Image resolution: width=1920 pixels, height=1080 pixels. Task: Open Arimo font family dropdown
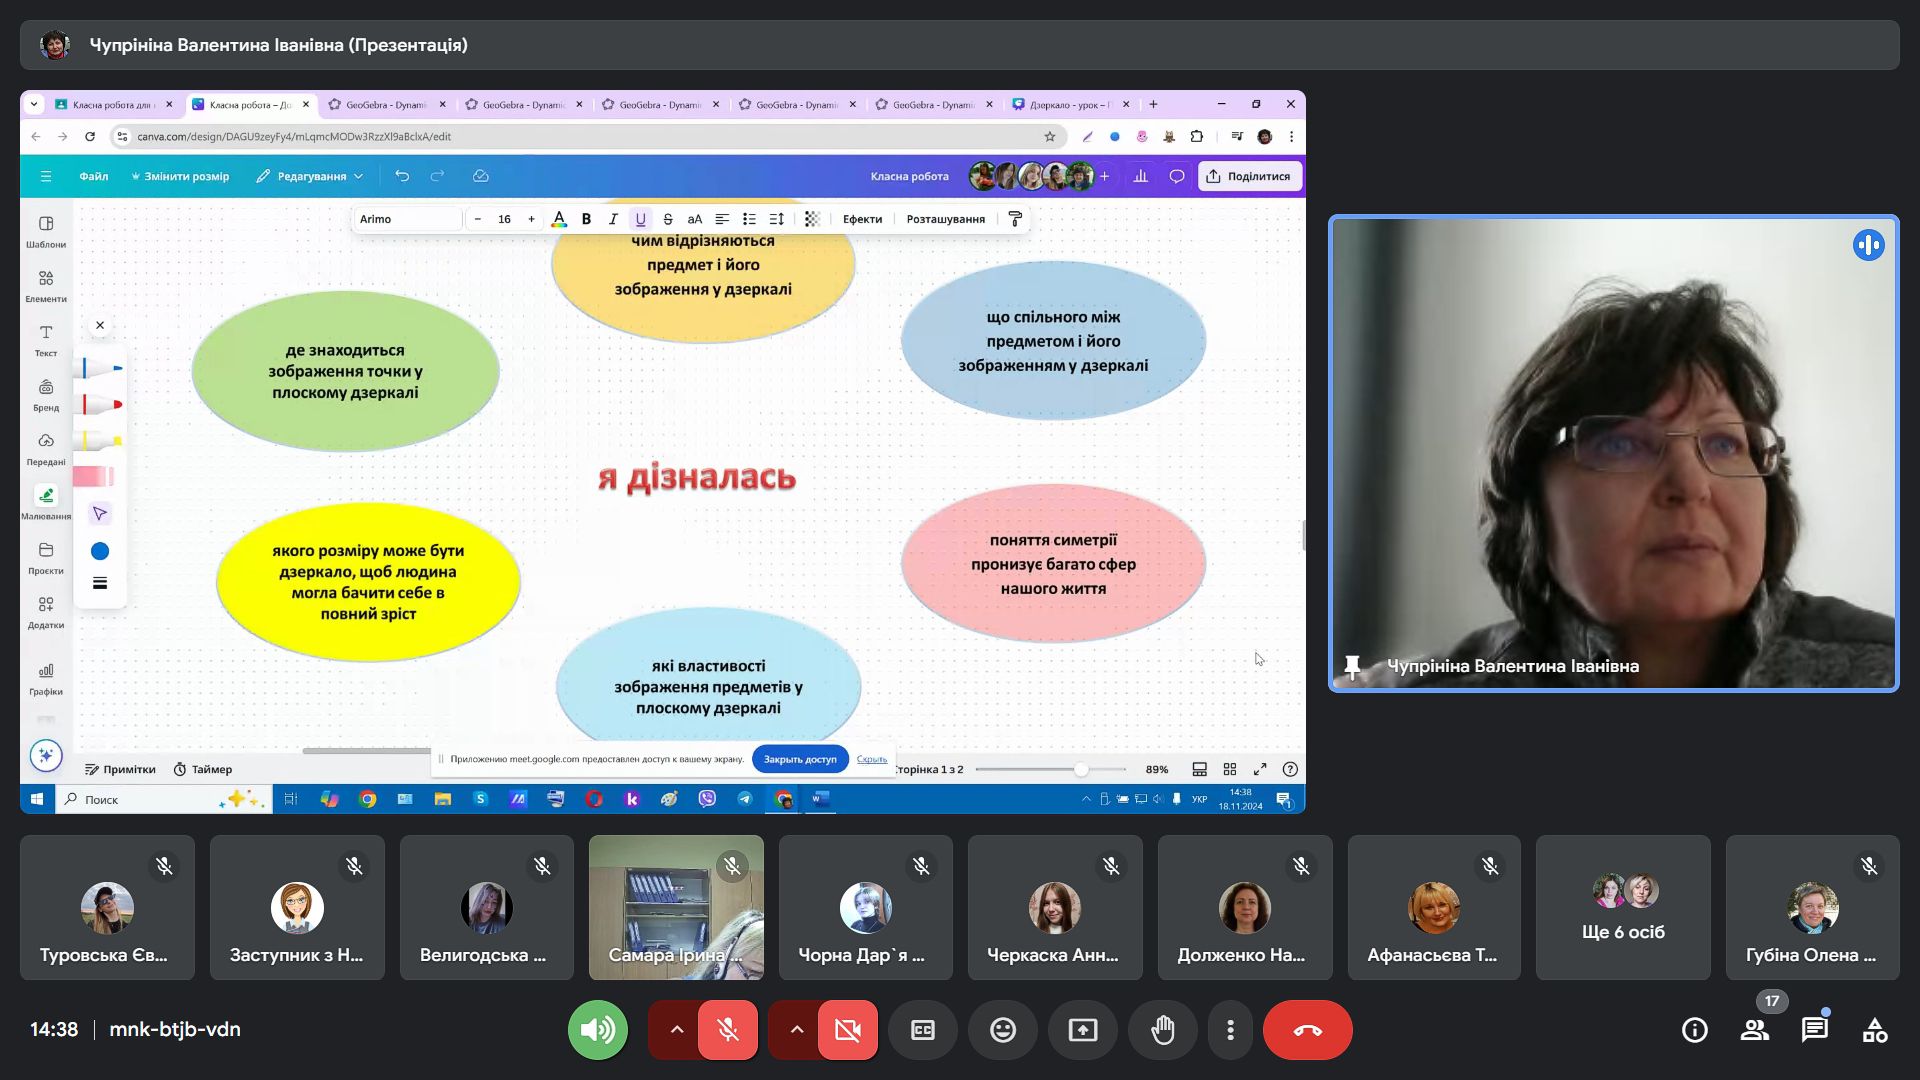[408, 219]
